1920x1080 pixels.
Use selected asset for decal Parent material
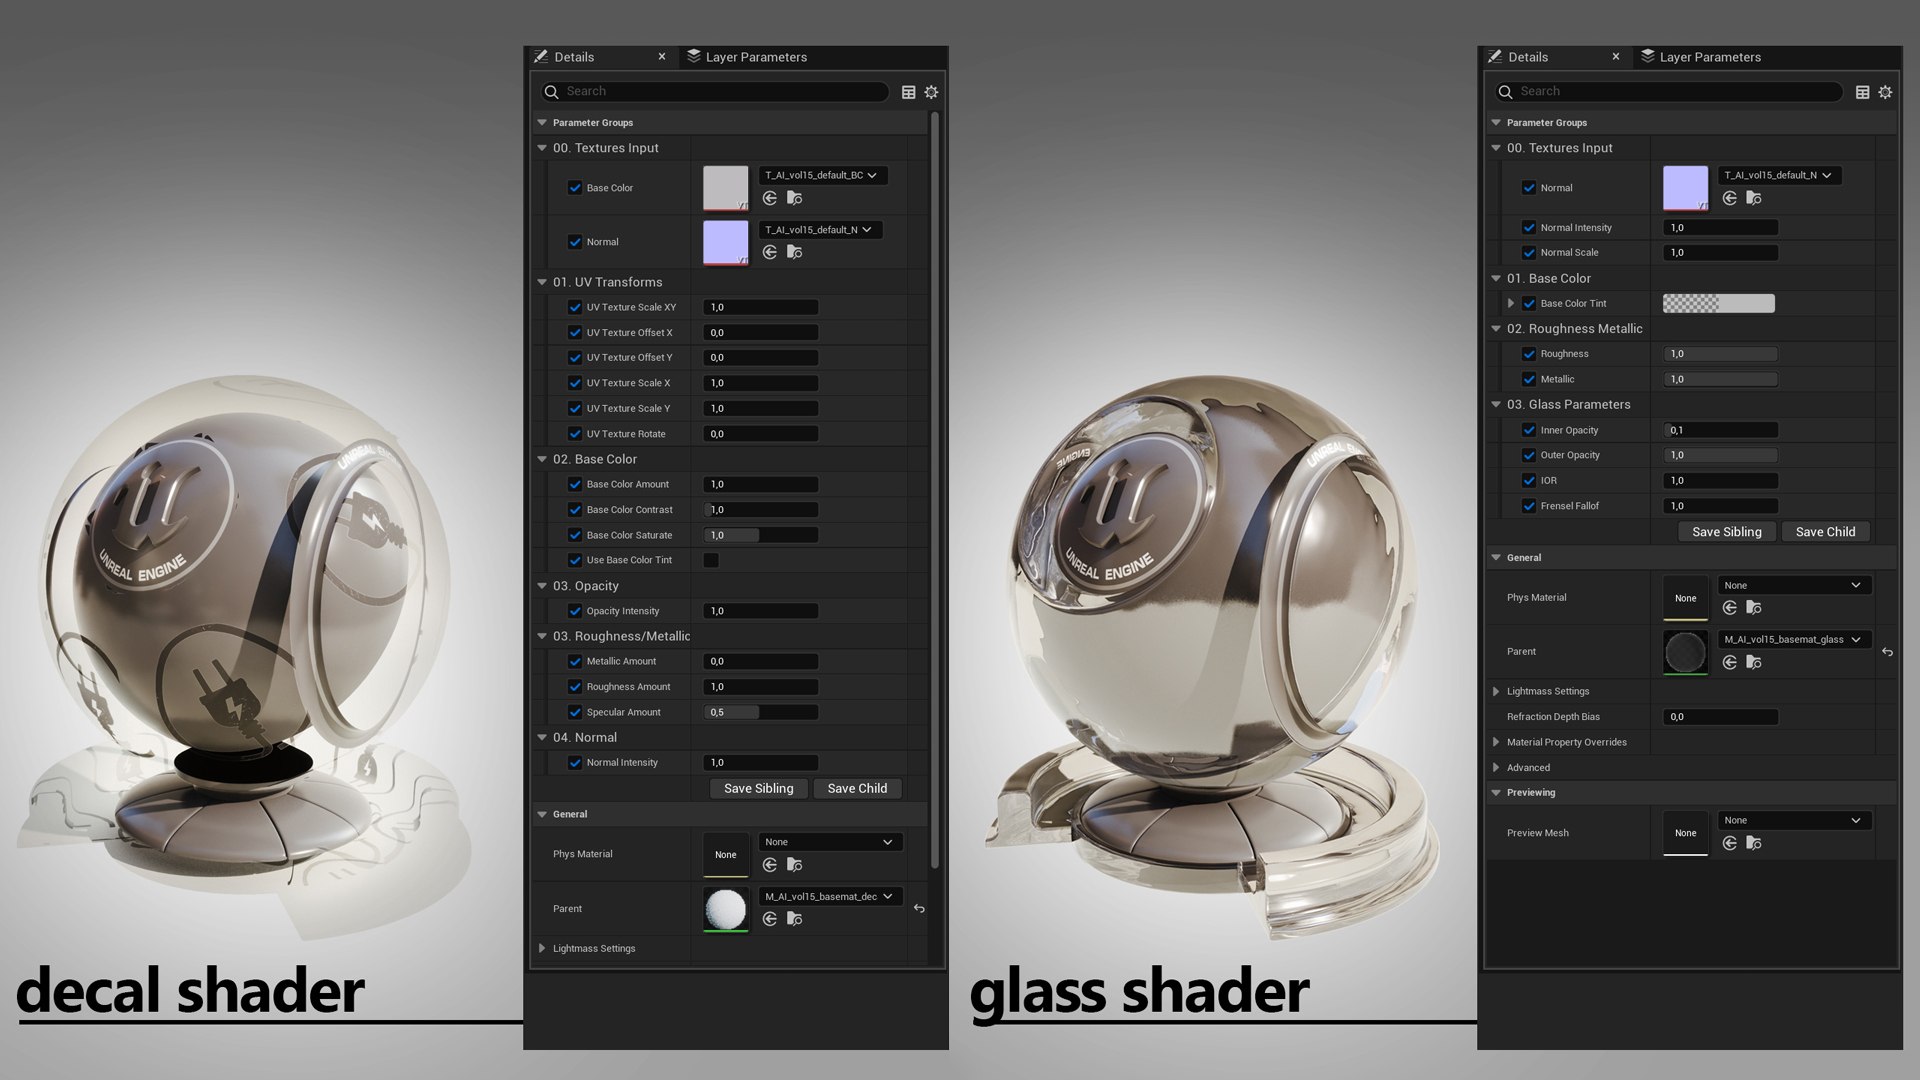click(x=770, y=919)
